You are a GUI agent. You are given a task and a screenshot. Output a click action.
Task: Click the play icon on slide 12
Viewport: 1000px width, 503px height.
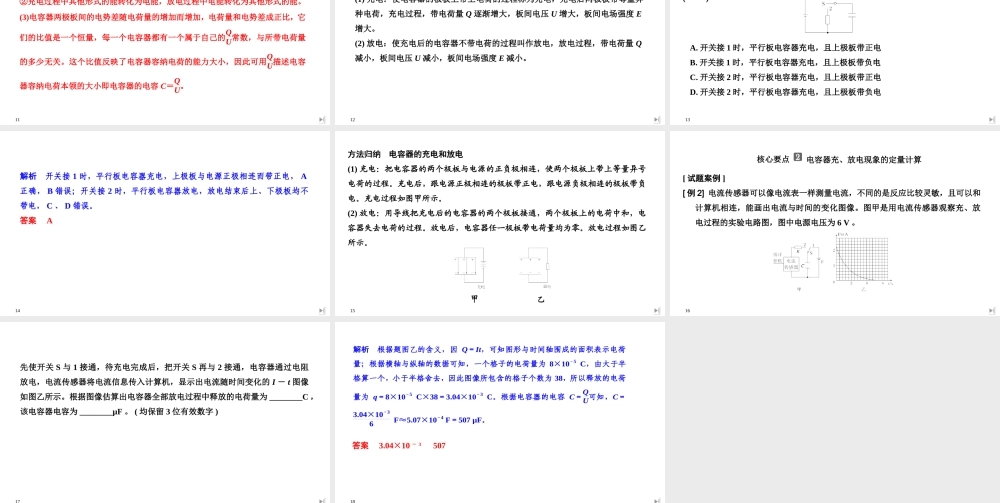(657, 119)
